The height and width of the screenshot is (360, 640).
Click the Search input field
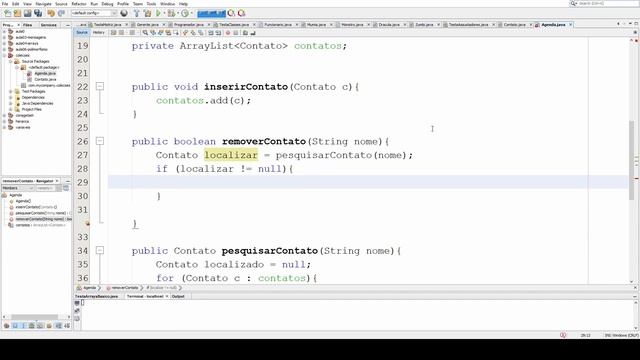point(607,3)
